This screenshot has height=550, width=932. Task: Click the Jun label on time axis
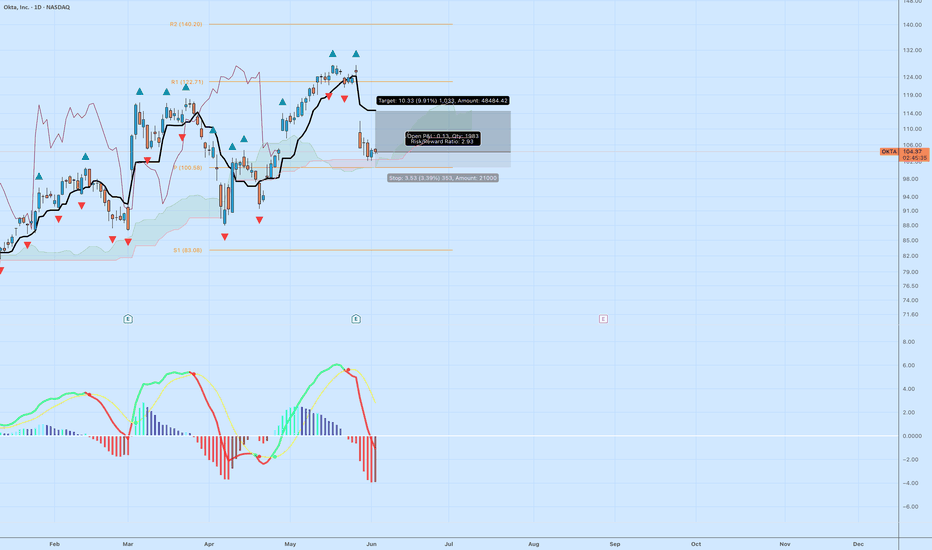click(x=371, y=544)
